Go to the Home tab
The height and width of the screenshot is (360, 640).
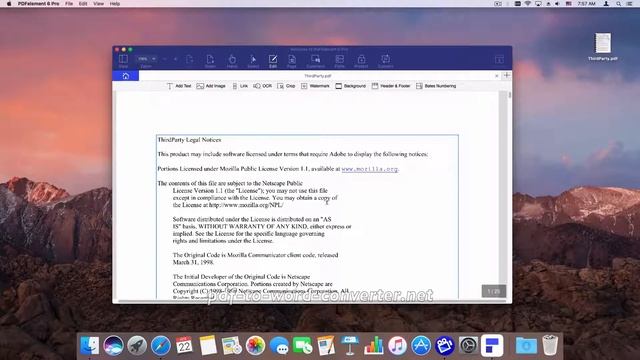[126, 76]
